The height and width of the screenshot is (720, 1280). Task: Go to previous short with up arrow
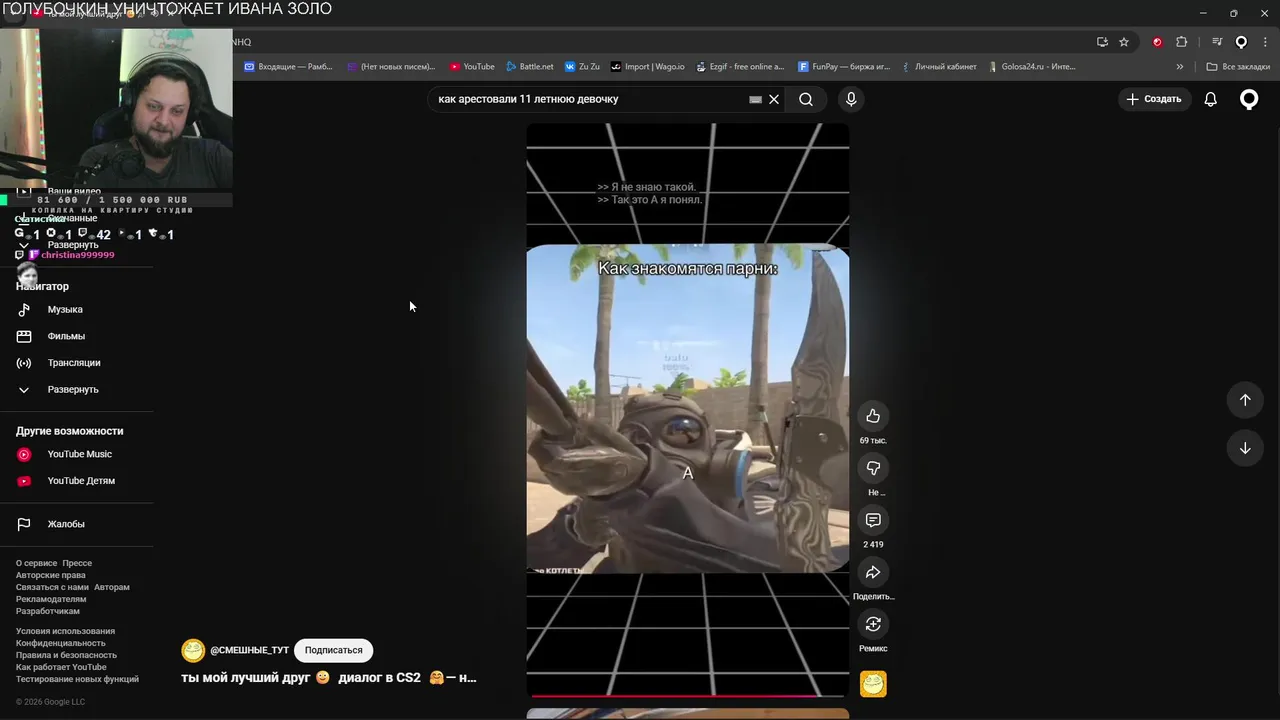coord(1245,400)
